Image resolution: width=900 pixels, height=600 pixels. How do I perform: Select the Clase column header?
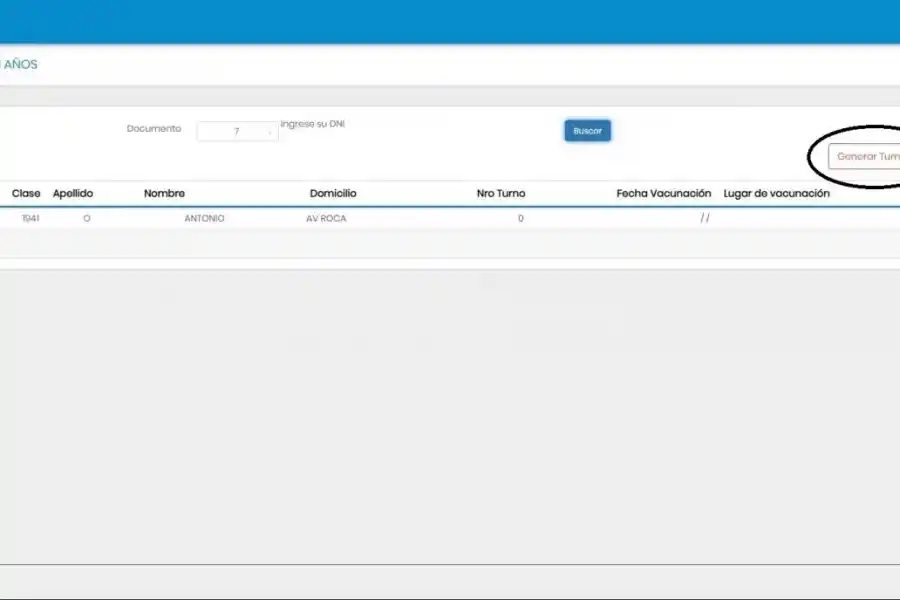26,193
